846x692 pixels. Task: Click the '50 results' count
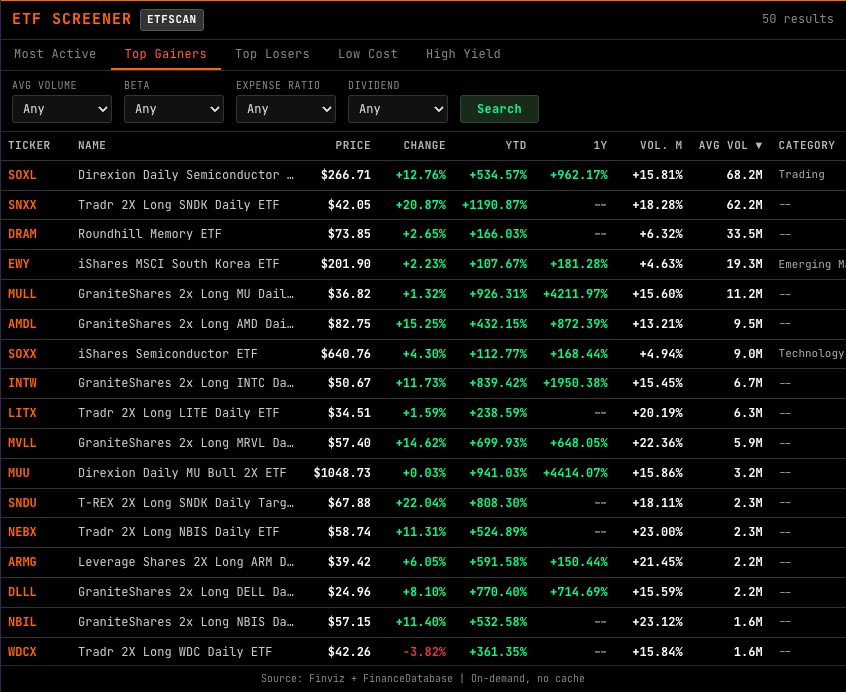coord(797,19)
